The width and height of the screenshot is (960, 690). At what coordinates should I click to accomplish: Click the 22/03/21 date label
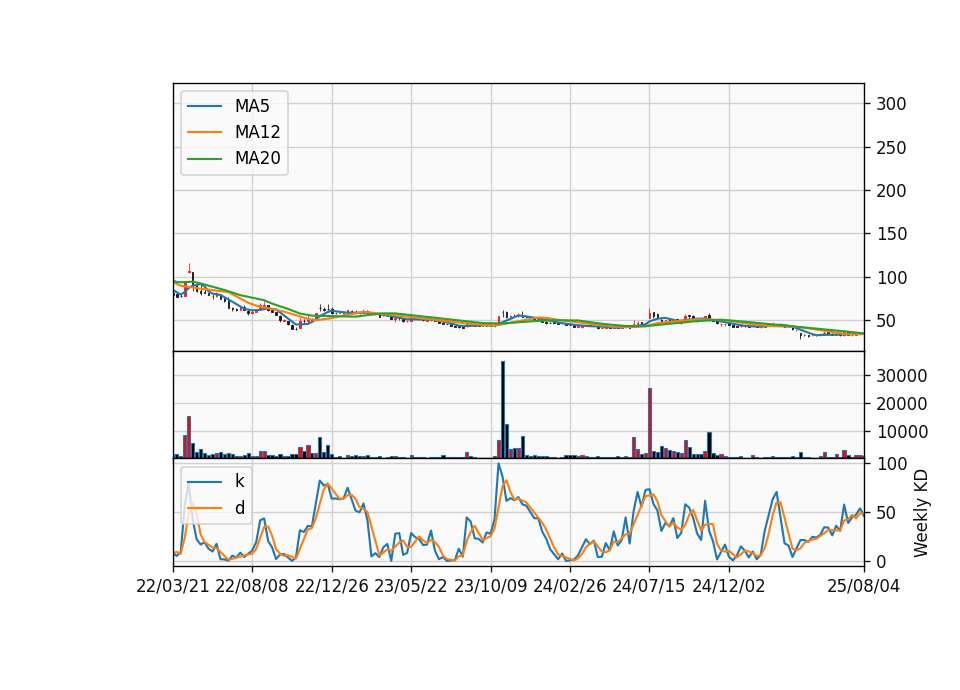(x=173, y=586)
